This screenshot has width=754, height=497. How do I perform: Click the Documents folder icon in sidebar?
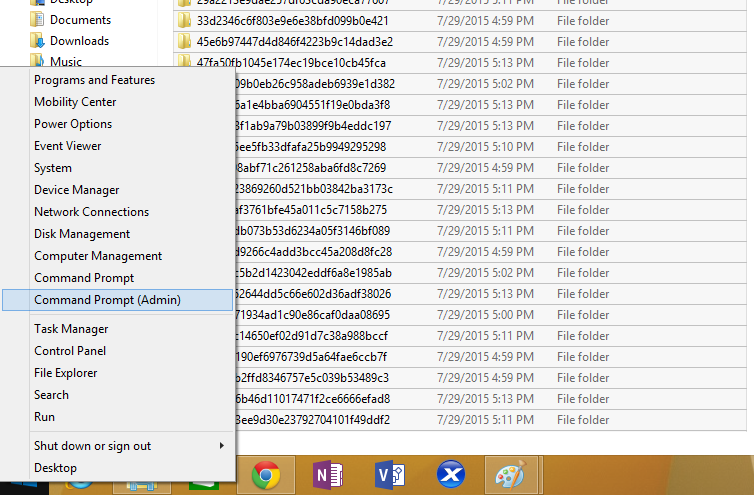37,20
